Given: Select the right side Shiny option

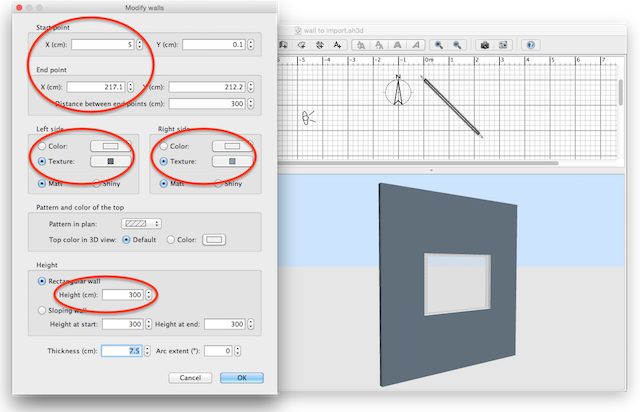Looking at the screenshot, I should click(217, 184).
